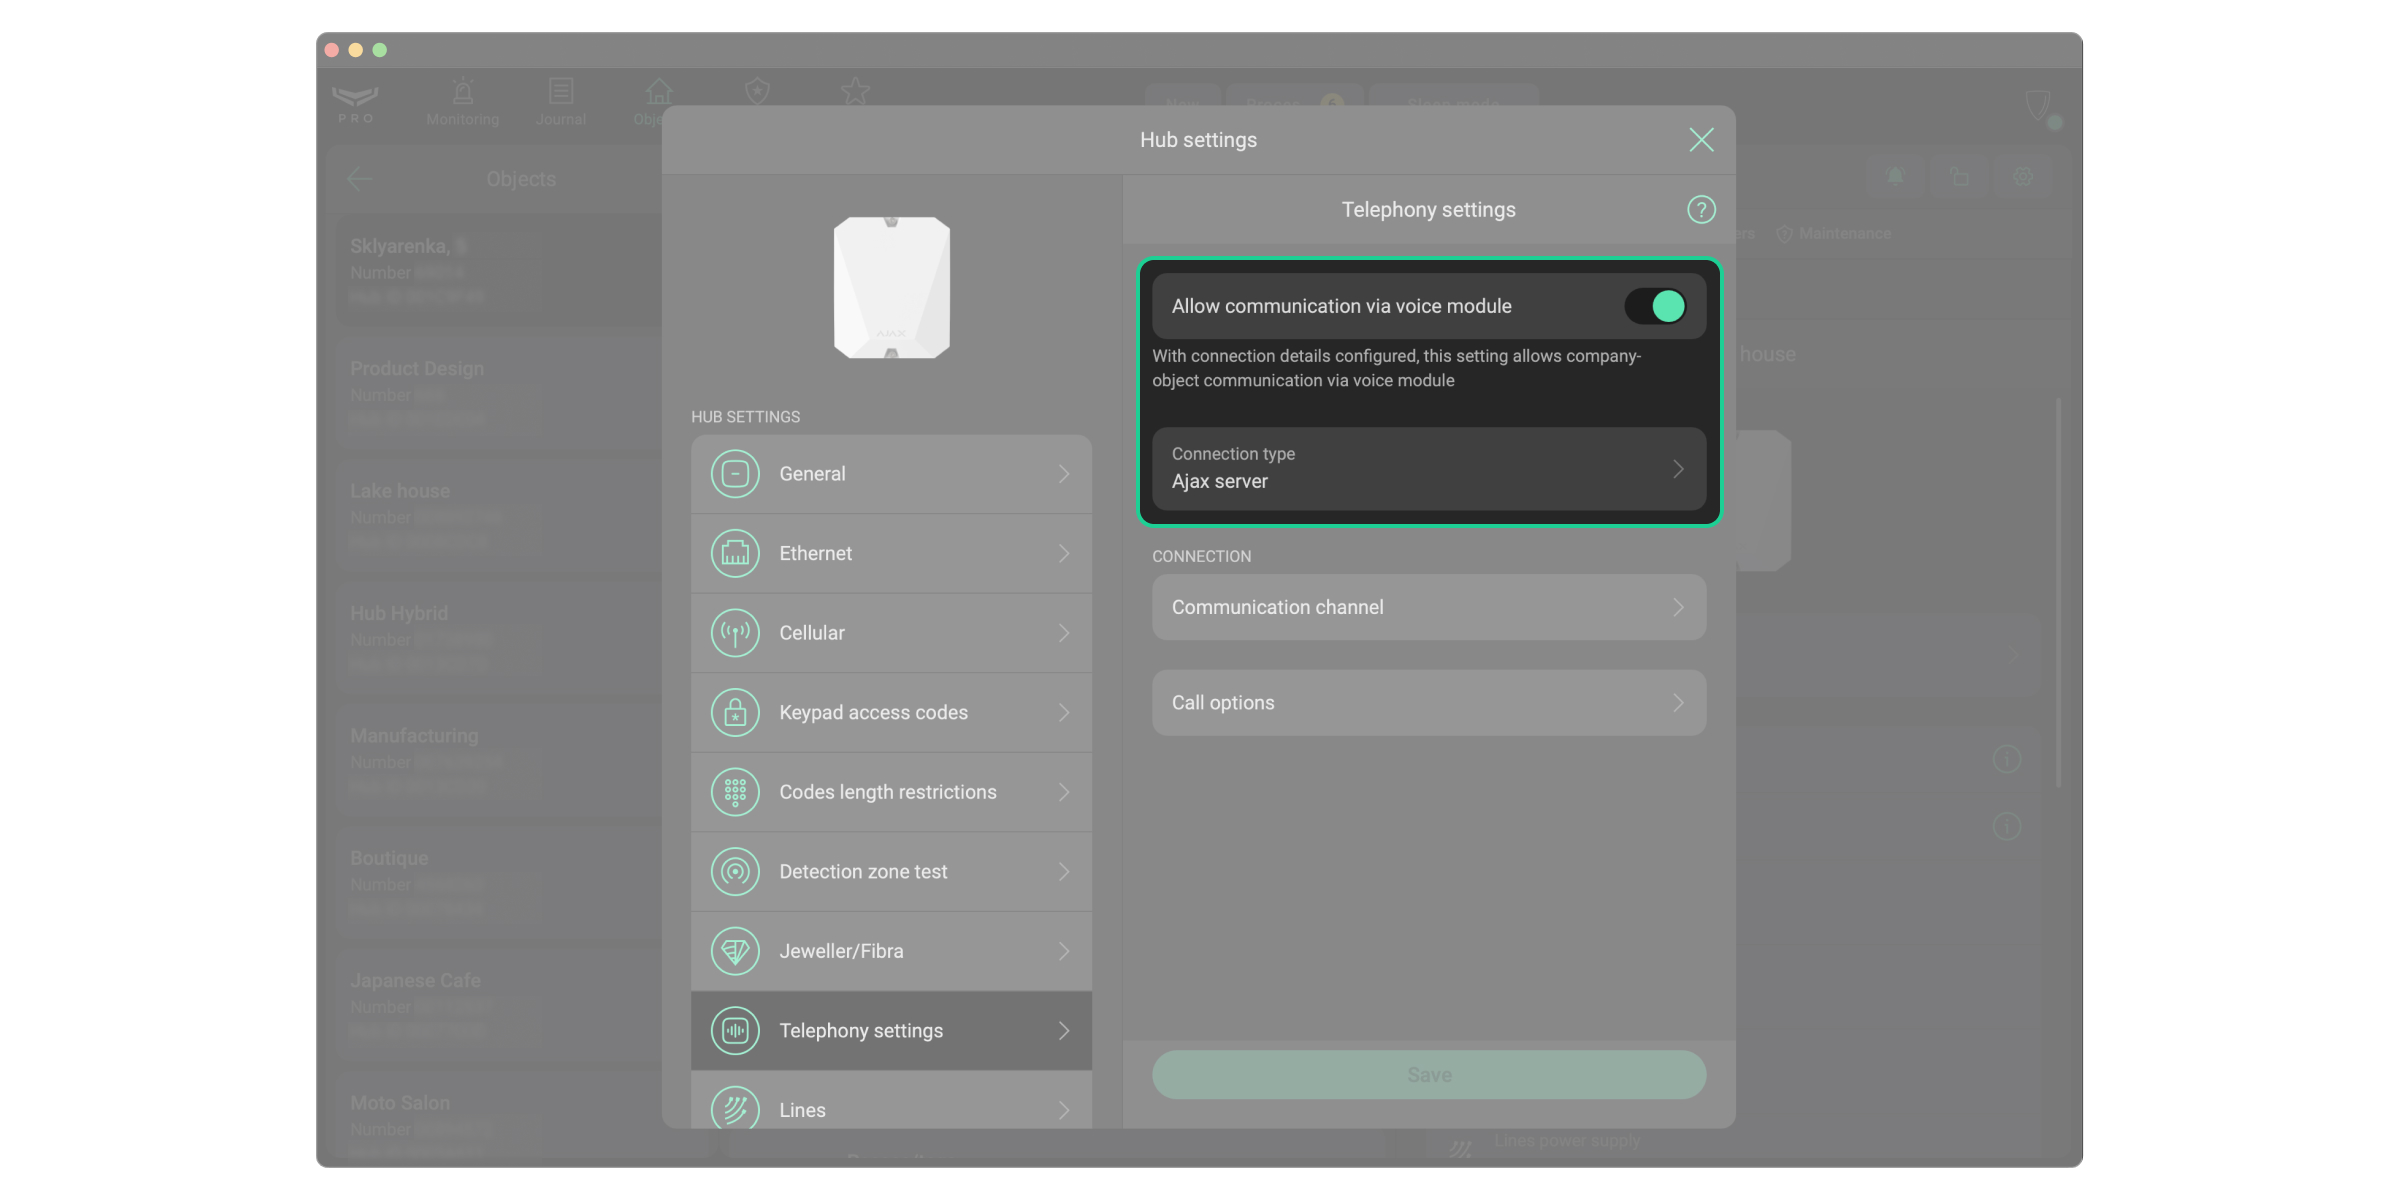Click chevron on General row
The image size is (2400, 1200).
tap(1064, 473)
